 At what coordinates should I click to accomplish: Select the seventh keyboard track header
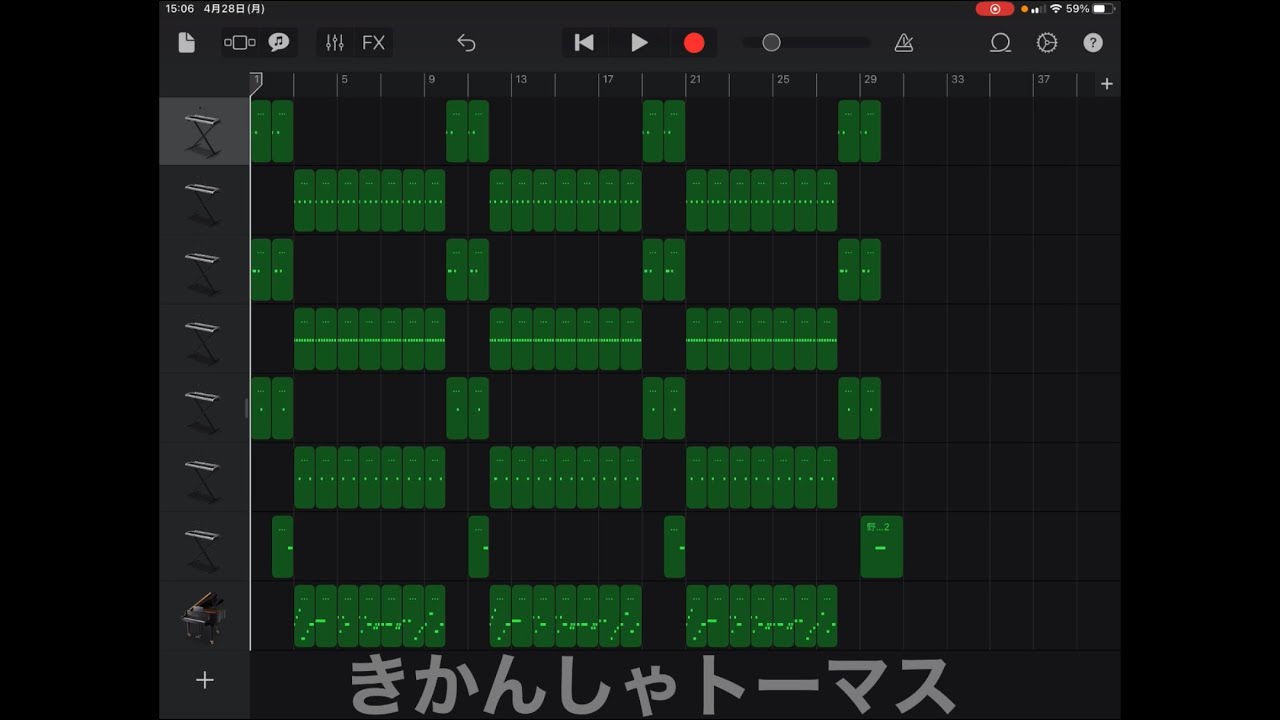point(203,547)
